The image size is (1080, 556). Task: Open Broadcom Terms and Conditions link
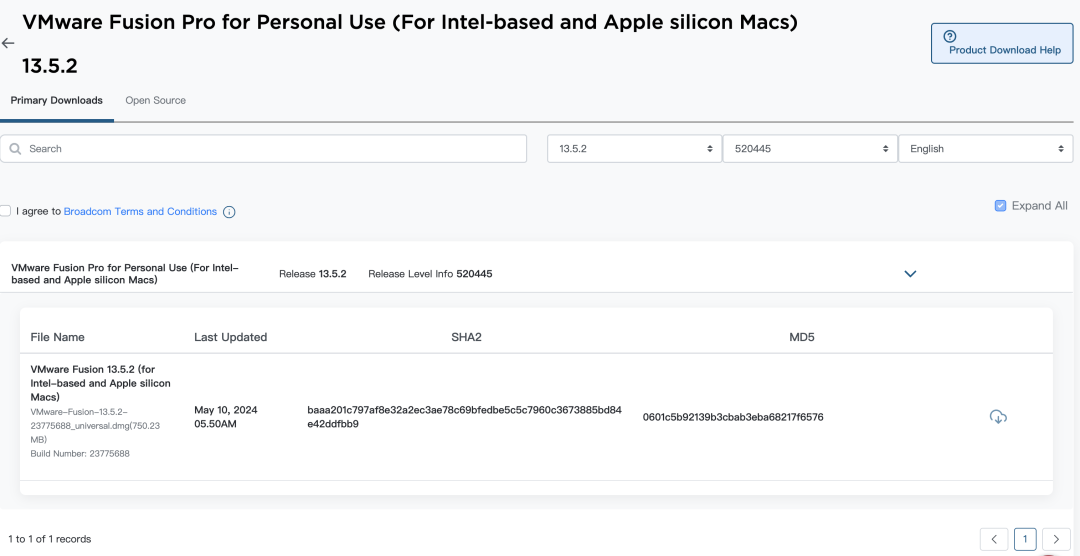coord(140,212)
